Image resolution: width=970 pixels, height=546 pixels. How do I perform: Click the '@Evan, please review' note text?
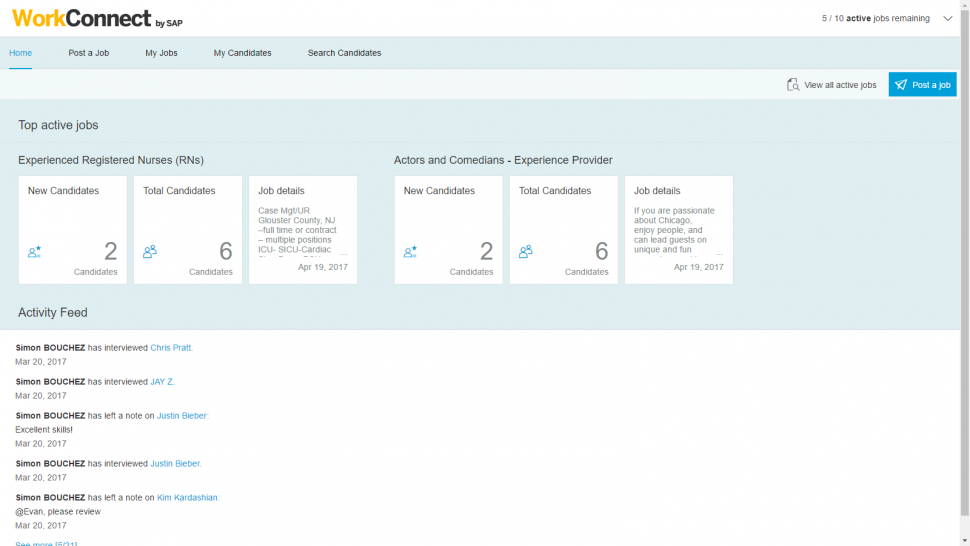click(x=58, y=511)
